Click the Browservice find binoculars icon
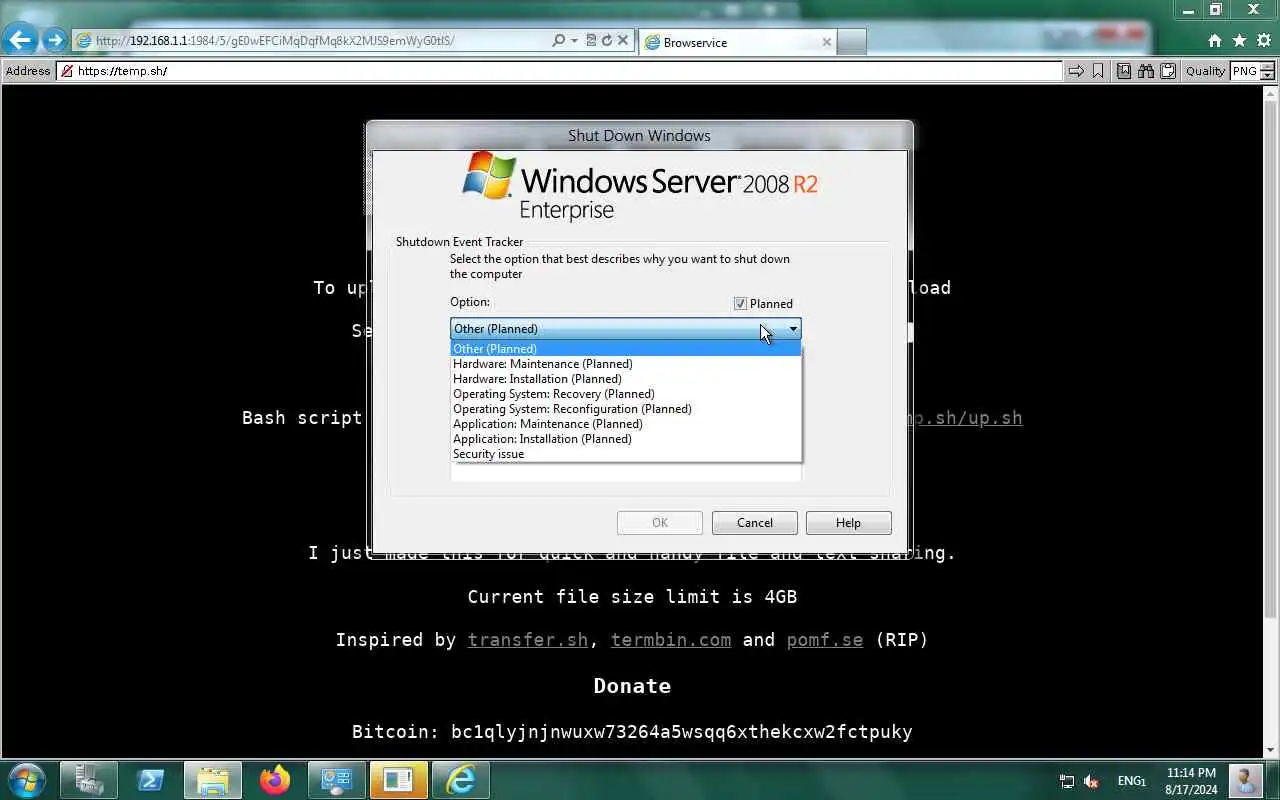This screenshot has width=1280, height=800. (x=1146, y=71)
